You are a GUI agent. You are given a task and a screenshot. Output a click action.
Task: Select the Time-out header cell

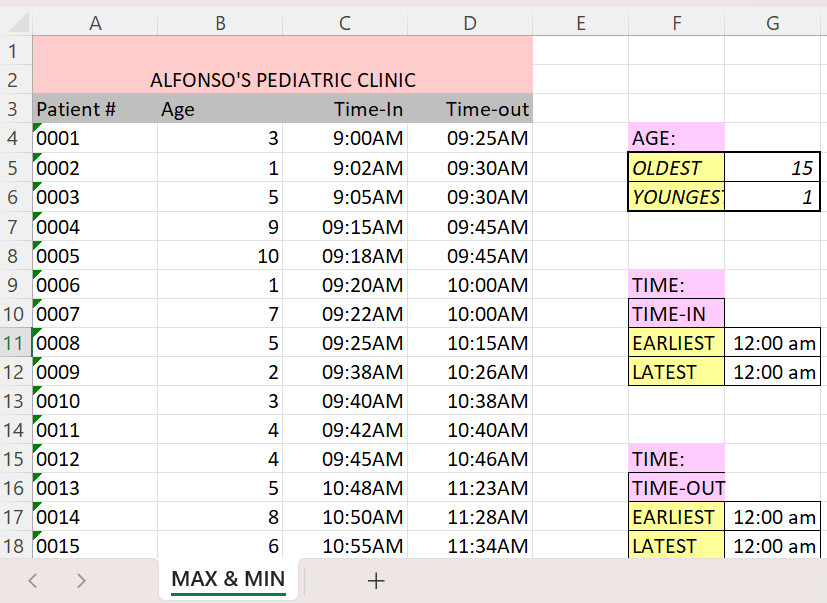coord(470,109)
